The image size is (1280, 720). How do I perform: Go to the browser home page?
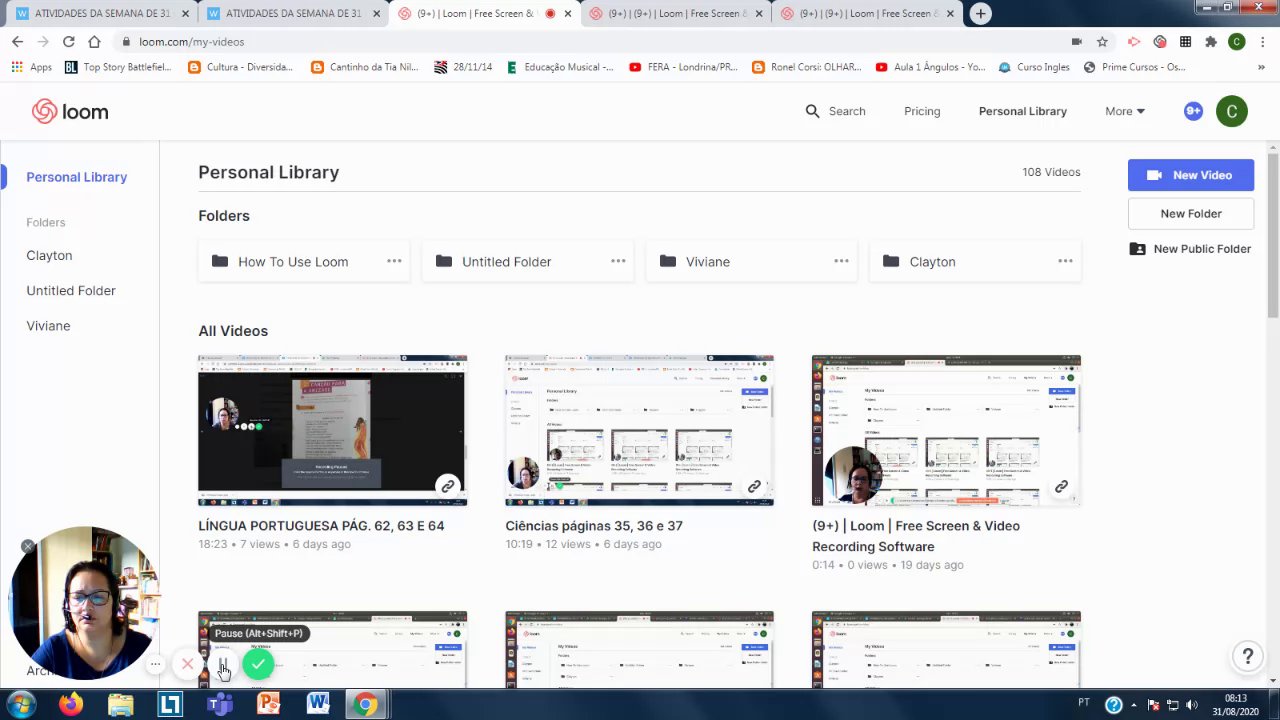click(94, 41)
